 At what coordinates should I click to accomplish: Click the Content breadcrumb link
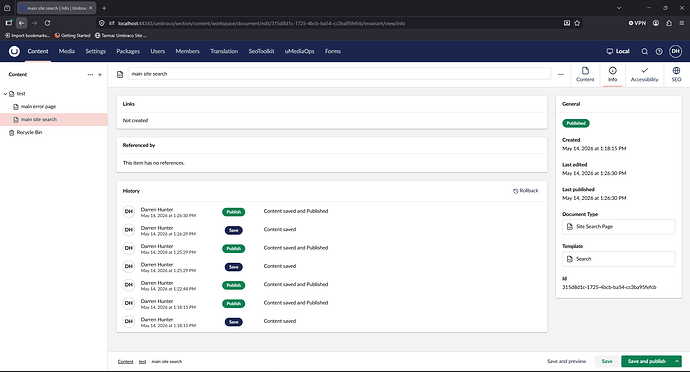point(125,362)
